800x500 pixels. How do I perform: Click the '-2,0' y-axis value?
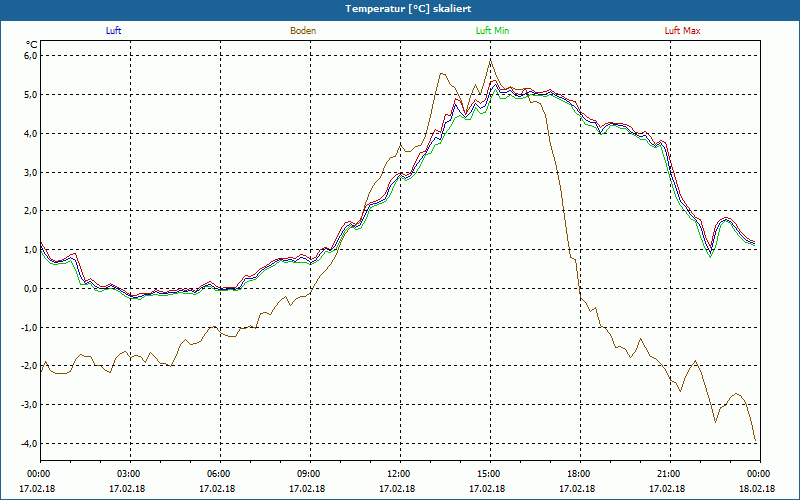tap(30, 366)
